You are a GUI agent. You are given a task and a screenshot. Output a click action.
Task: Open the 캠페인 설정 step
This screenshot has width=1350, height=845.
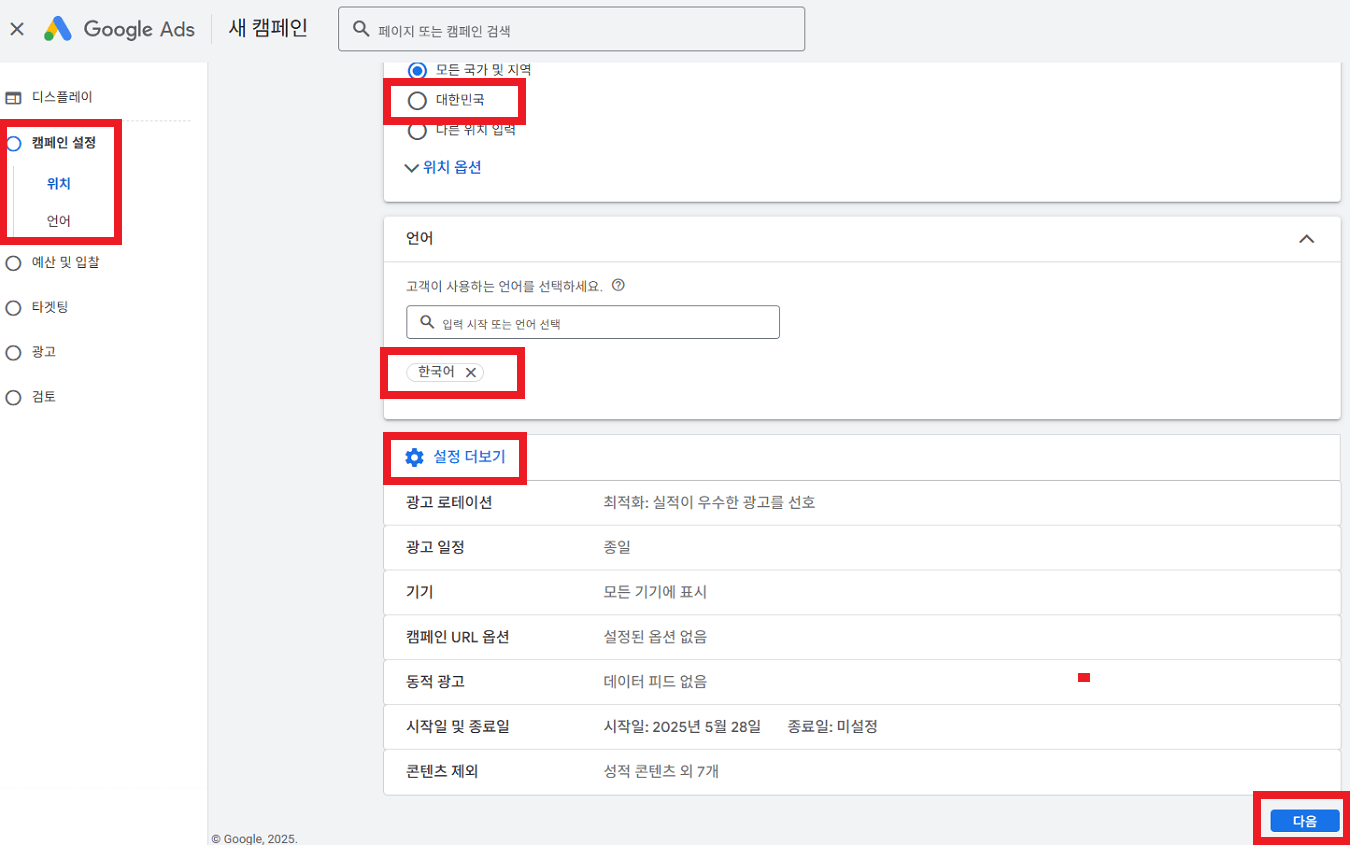[64, 143]
